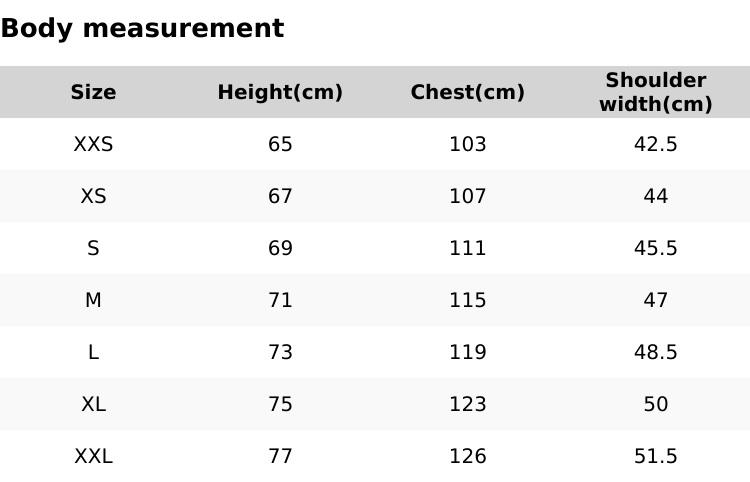Click the XL size cell

tap(93, 404)
